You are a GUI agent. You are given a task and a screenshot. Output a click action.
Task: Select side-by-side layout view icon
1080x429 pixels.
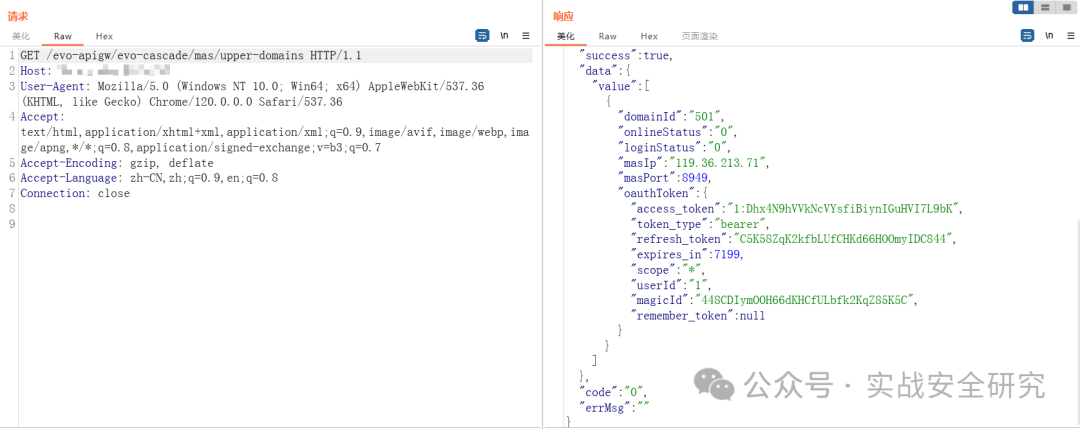click(x=1024, y=8)
